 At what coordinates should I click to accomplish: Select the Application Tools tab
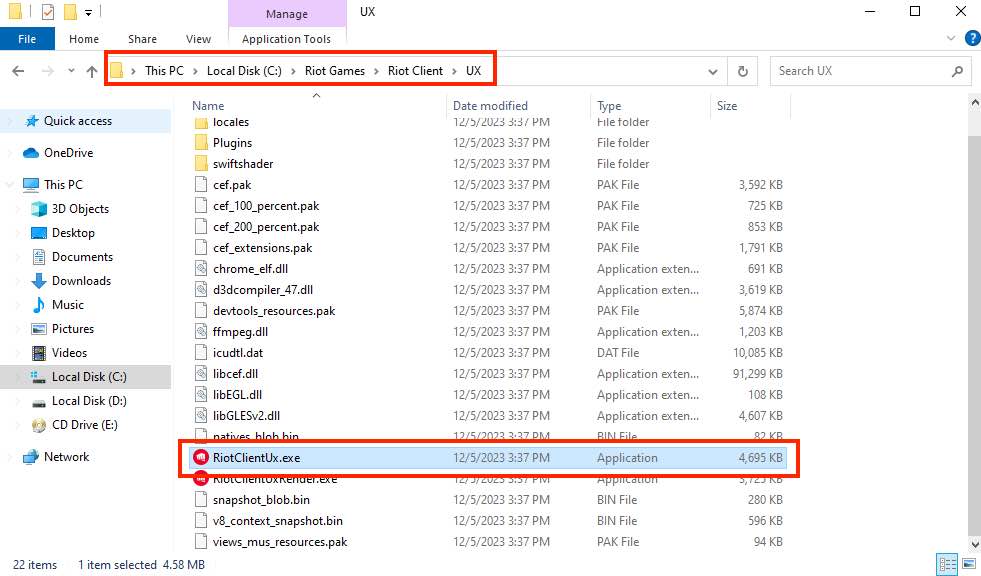tap(287, 39)
